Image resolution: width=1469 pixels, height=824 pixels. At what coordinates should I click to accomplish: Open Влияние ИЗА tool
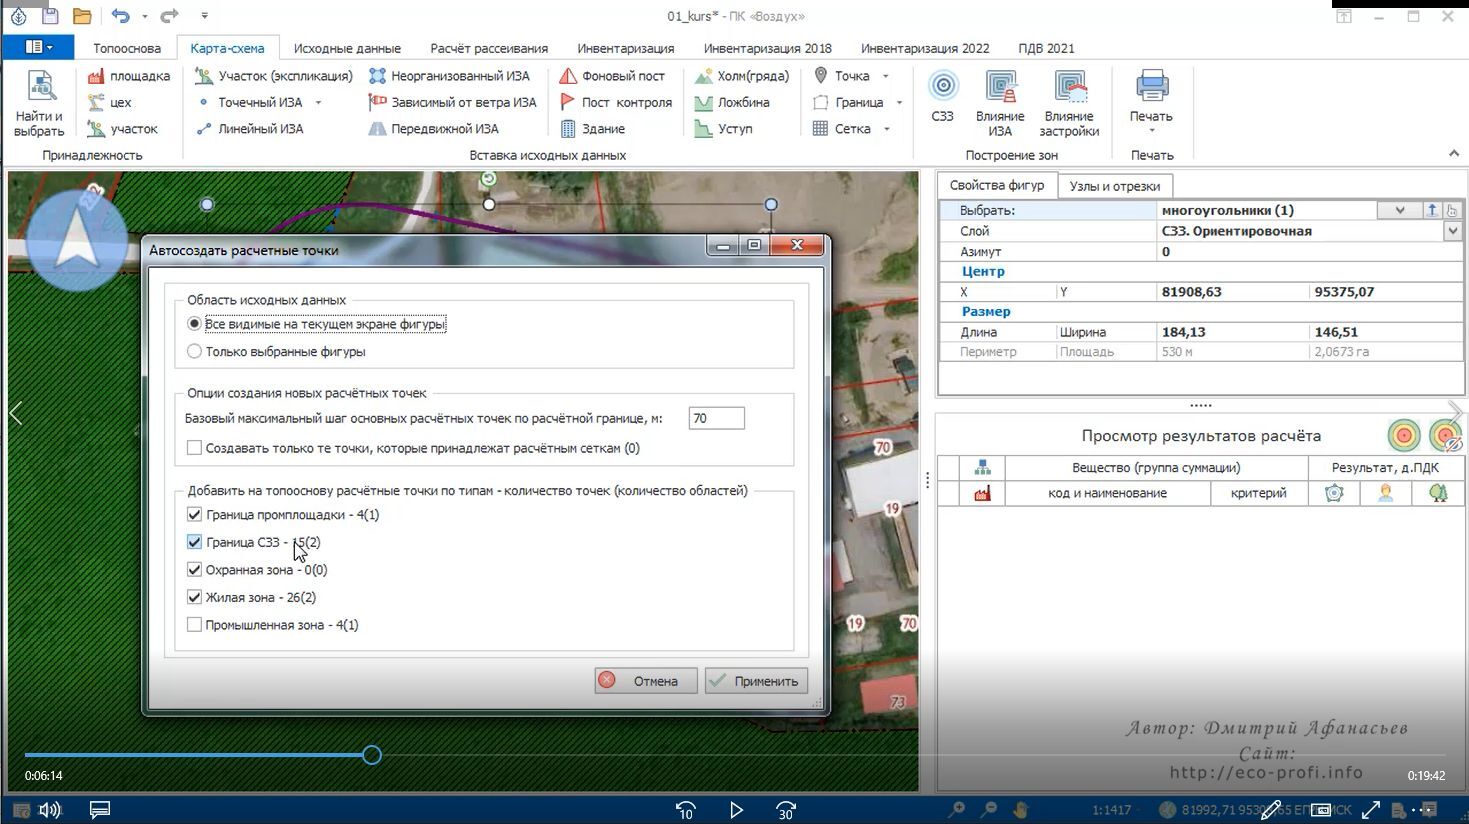(x=1000, y=103)
